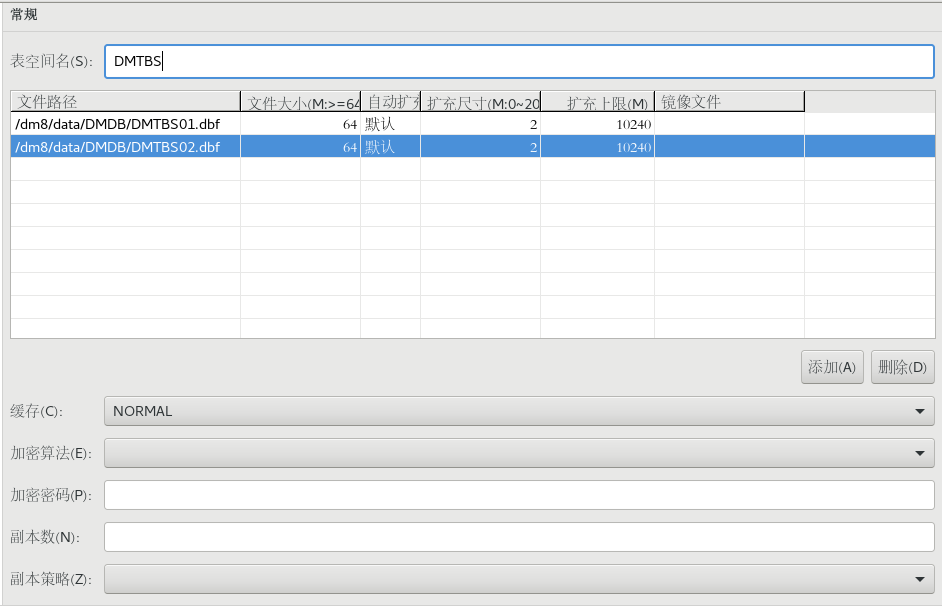Click the 扩充上限(M) column header
Screen dimensions: 942x606
[598, 102]
